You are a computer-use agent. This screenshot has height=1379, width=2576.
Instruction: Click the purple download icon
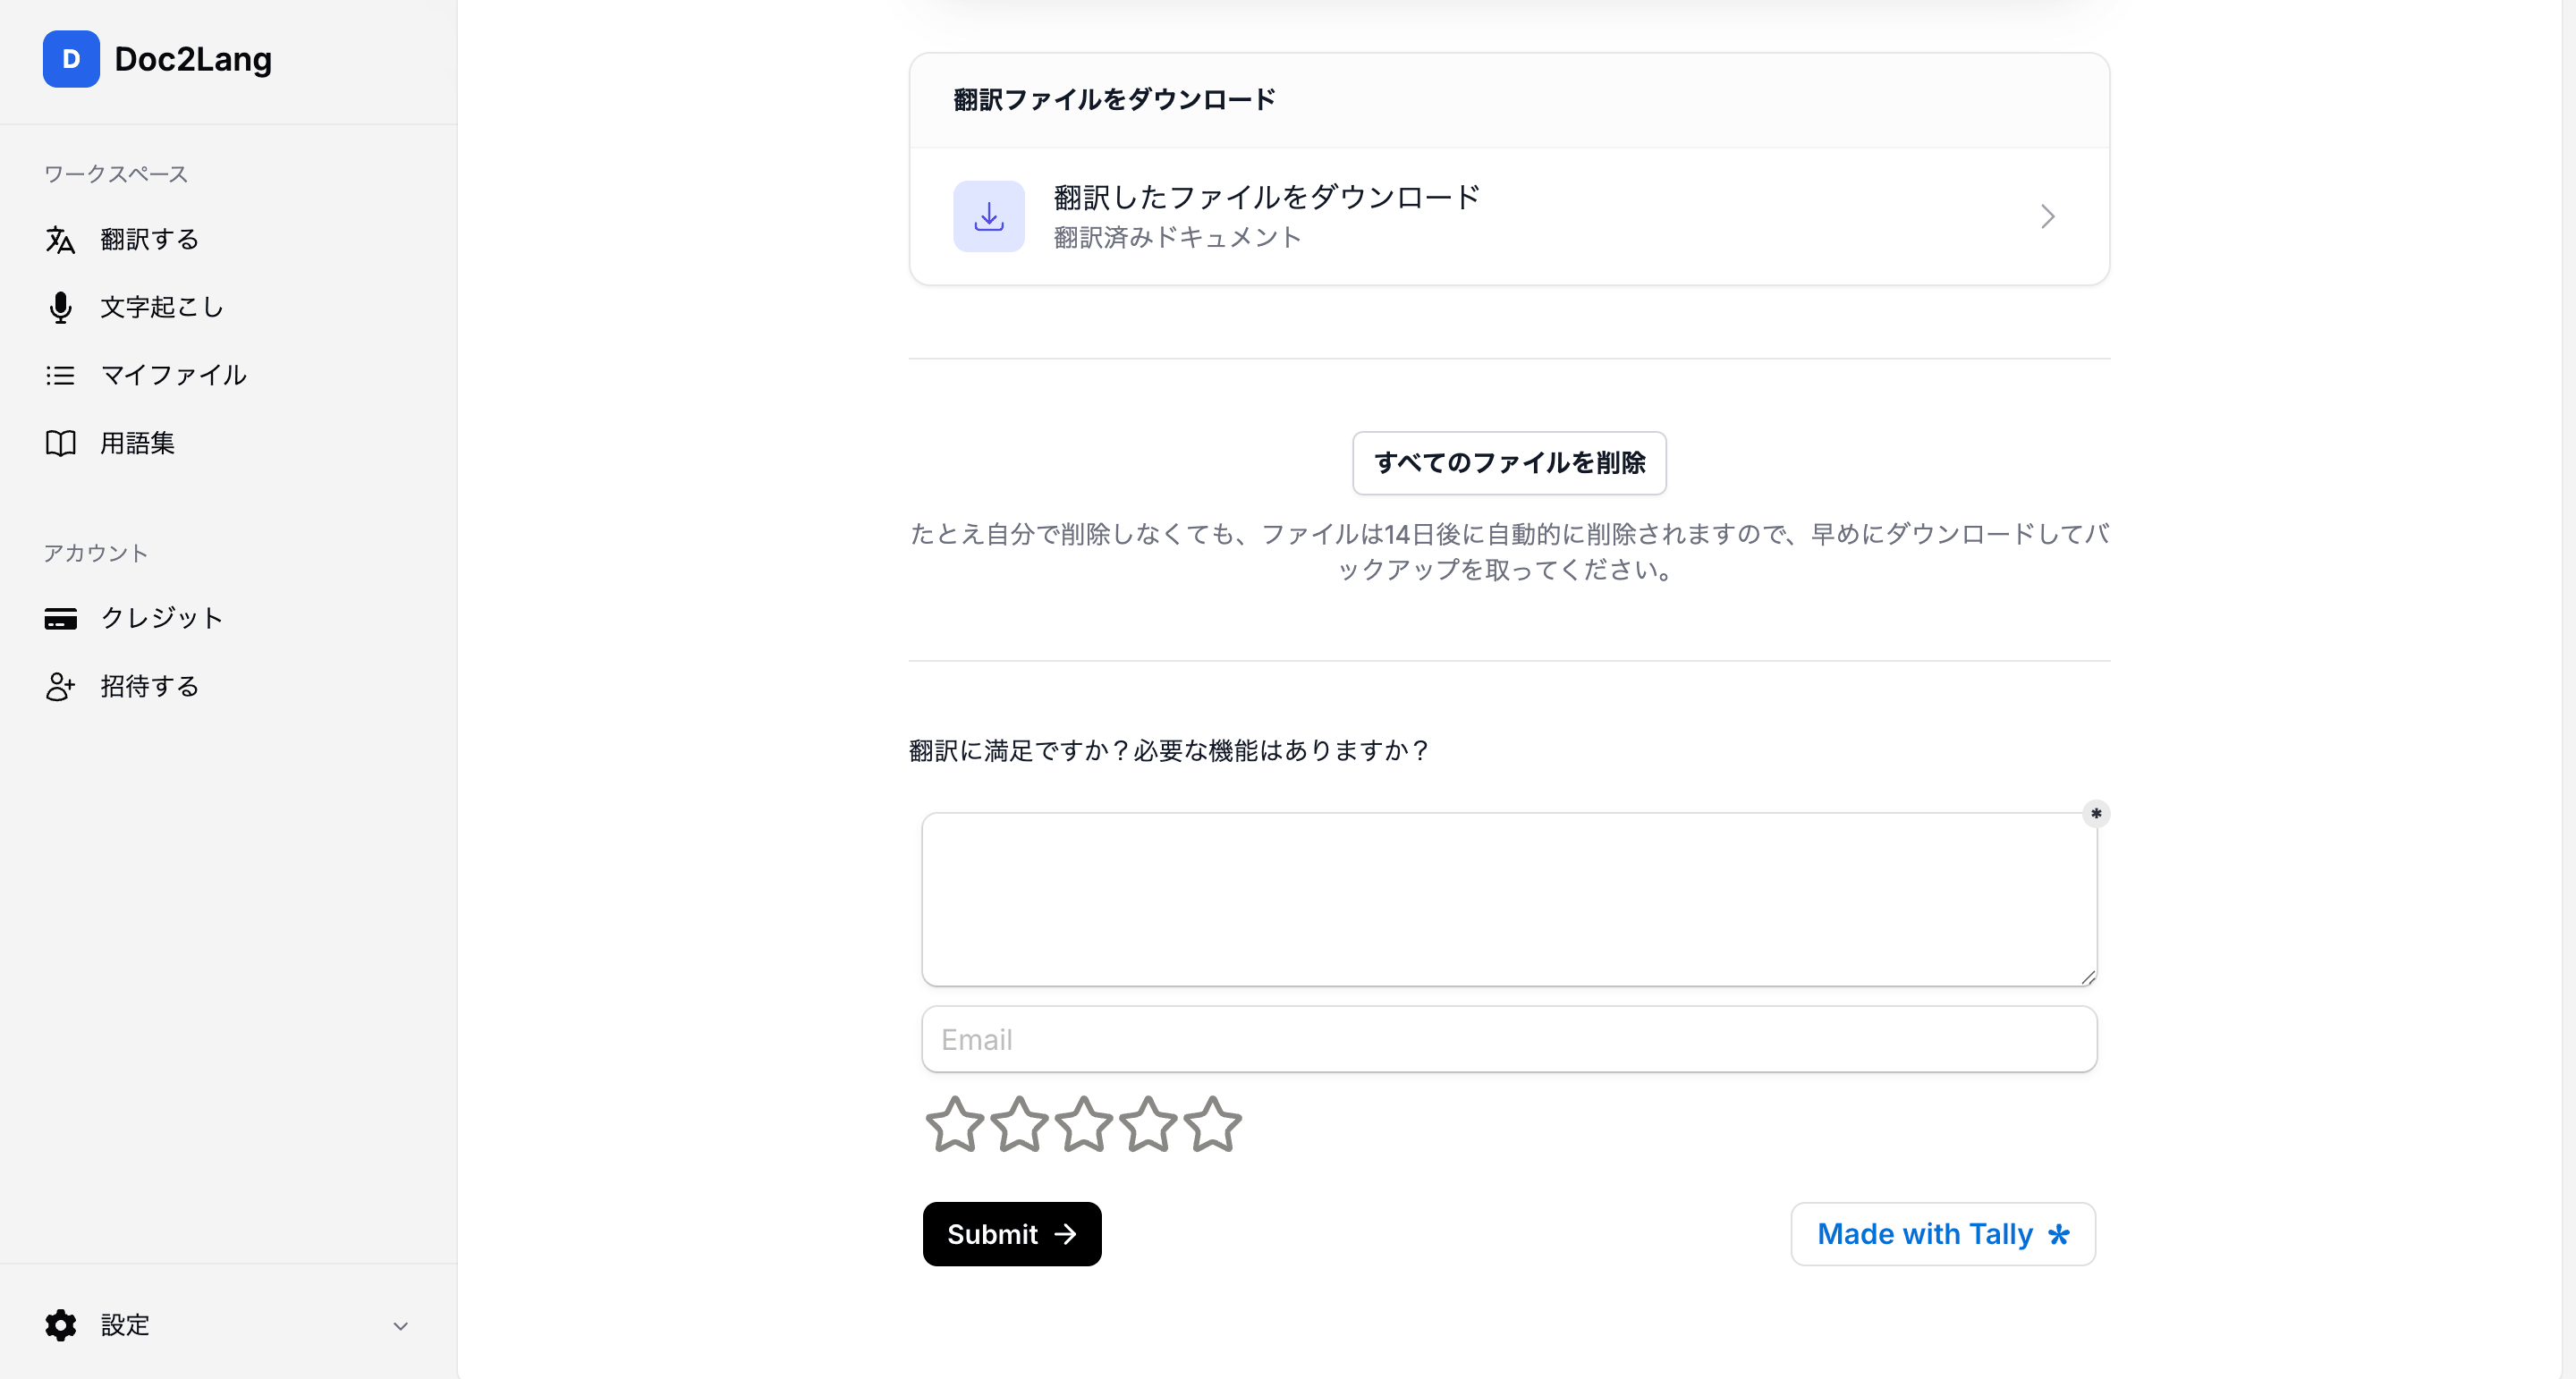pos(989,217)
